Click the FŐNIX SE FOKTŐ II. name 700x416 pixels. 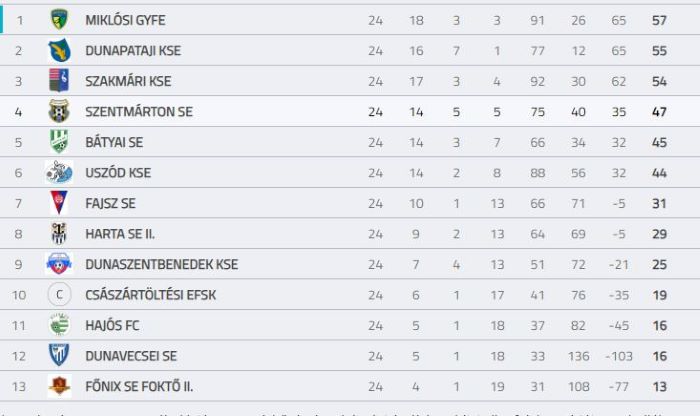139,386
